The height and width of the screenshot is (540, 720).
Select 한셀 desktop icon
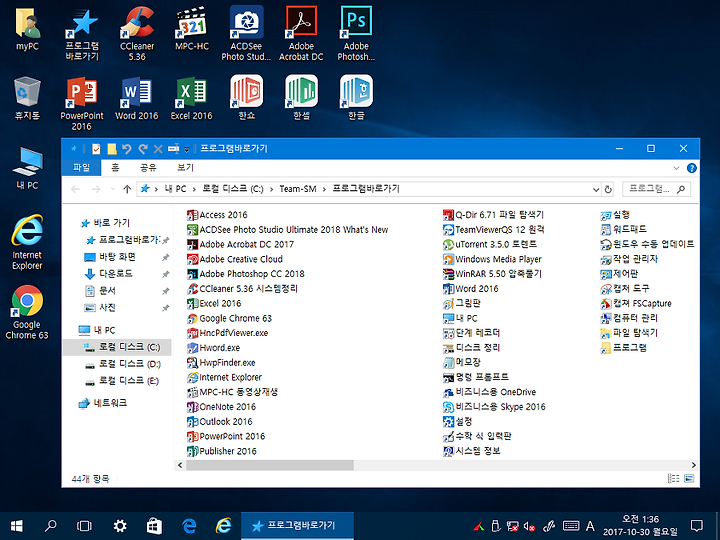pos(301,97)
